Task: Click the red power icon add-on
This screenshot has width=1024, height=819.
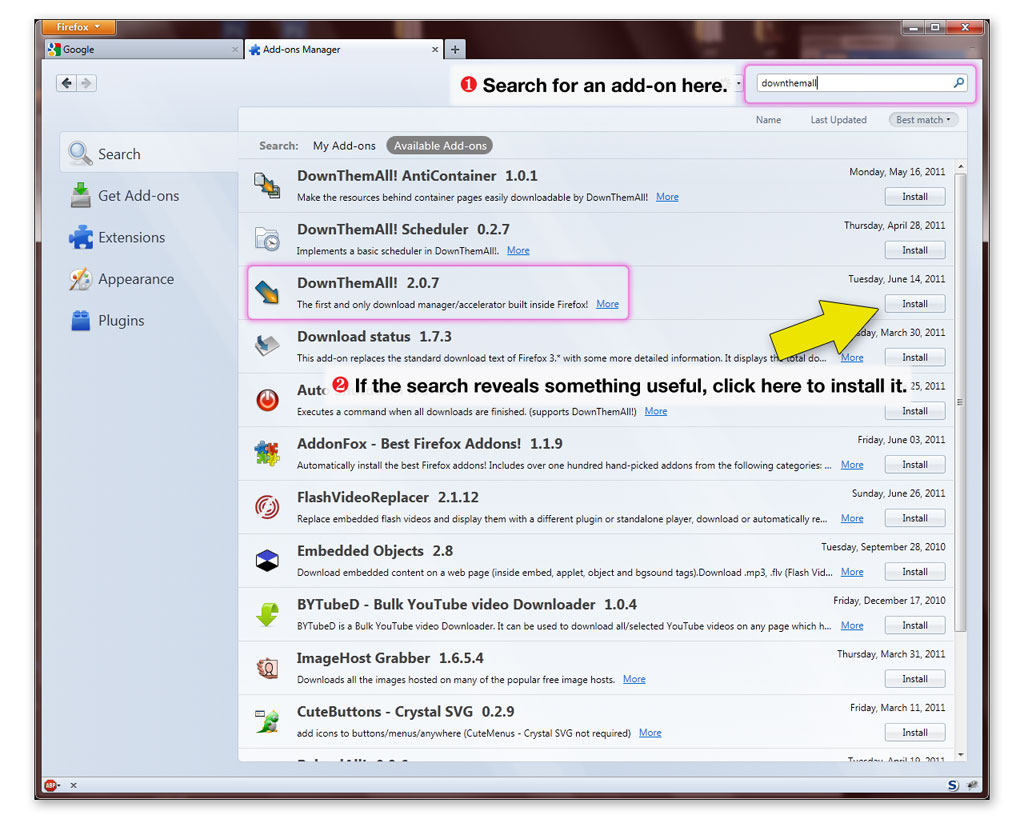Action: pos(267,400)
